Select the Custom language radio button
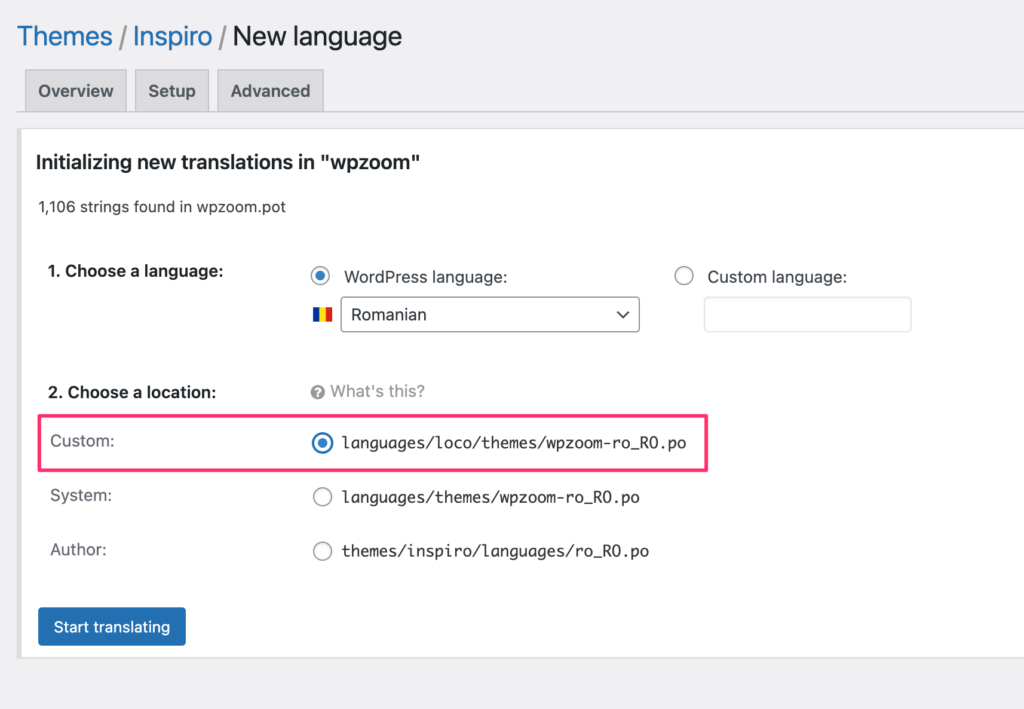Screen dimensions: 1024x709 [684, 276]
